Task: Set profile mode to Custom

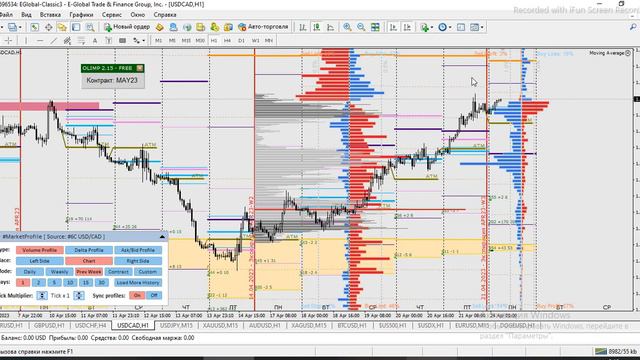Action: [148, 271]
